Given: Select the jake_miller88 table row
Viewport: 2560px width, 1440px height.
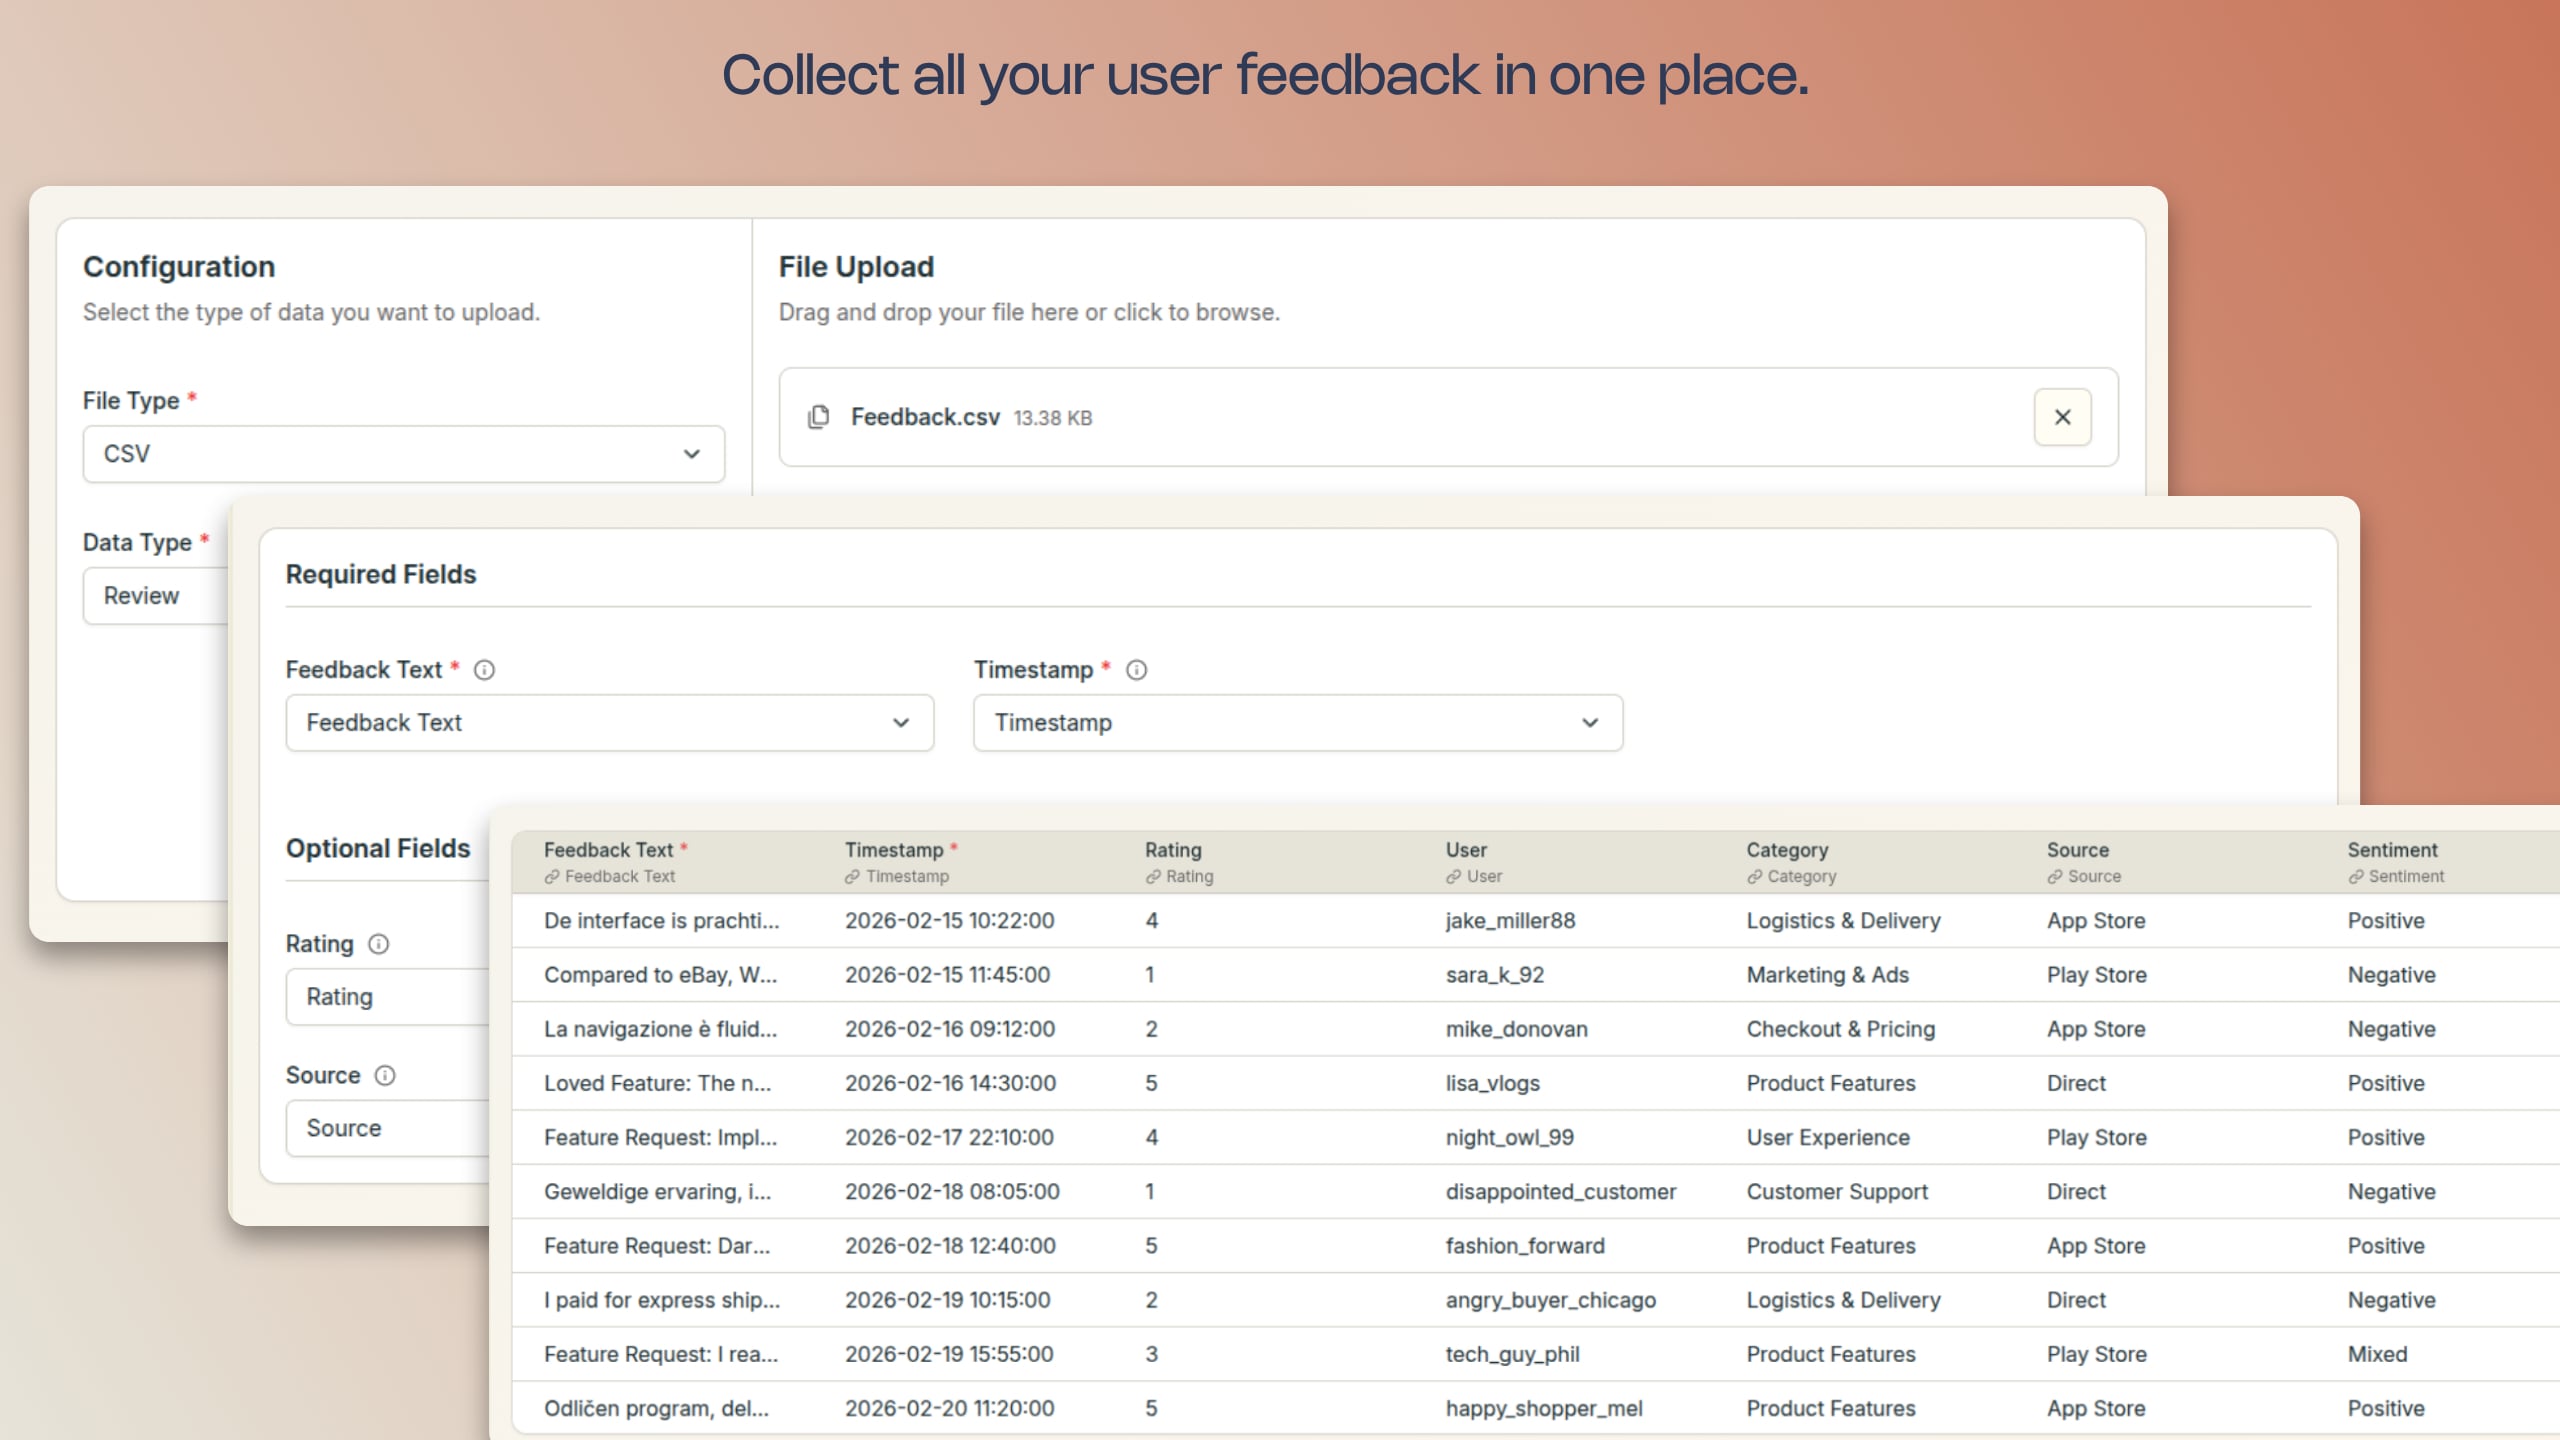Looking at the screenshot, I should 1509,921.
